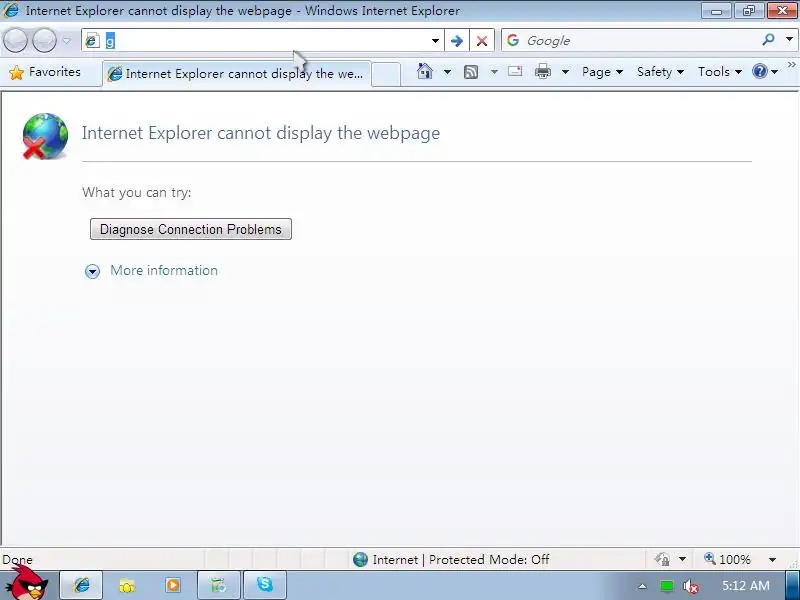This screenshot has height=600, width=800.
Task: Expand the Print dropdown arrow
Action: click(x=565, y=72)
